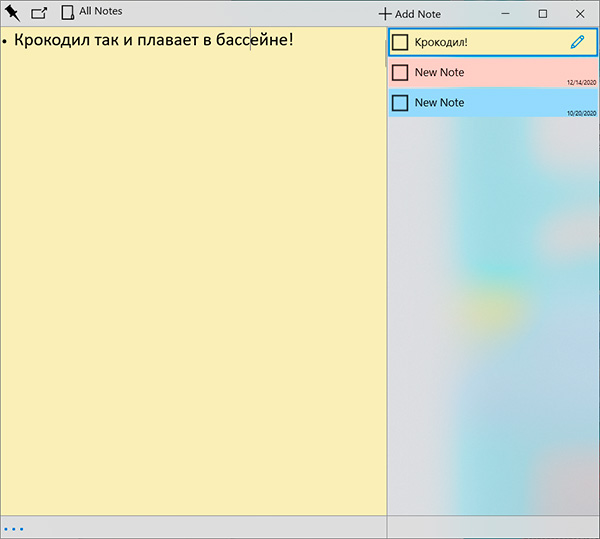600x539 pixels.
Task: Click the pop-out window icon
Action: (39, 13)
